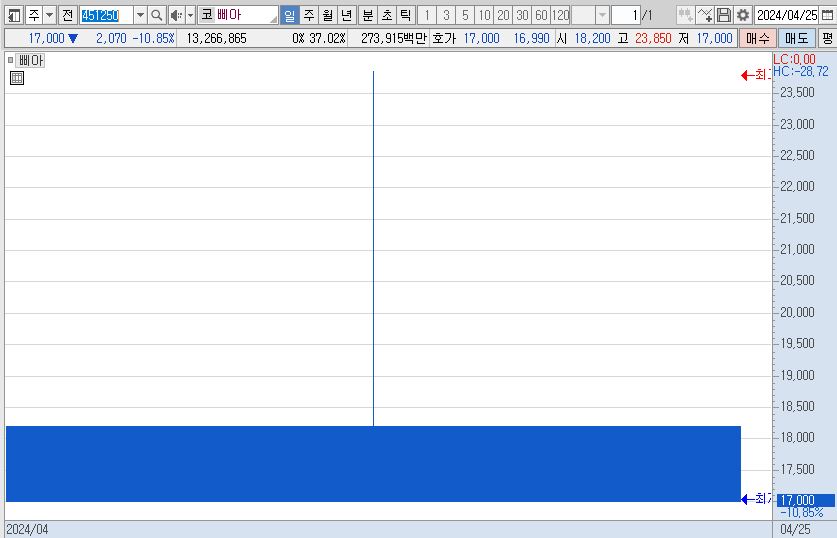The height and width of the screenshot is (538, 837).
Task: Click the stock name field 삐아
Action: (x=246, y=14)
